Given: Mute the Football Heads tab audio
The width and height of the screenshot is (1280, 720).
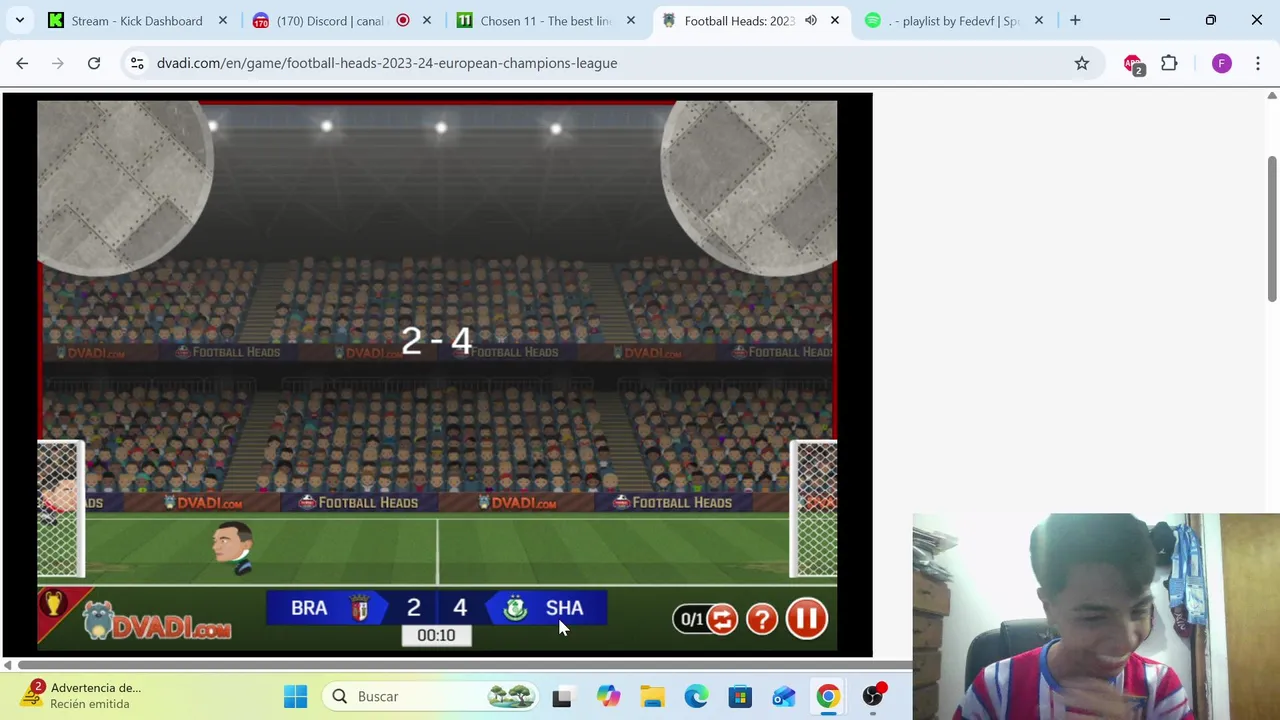Looking at the screenshot, I should click(811, 20).
